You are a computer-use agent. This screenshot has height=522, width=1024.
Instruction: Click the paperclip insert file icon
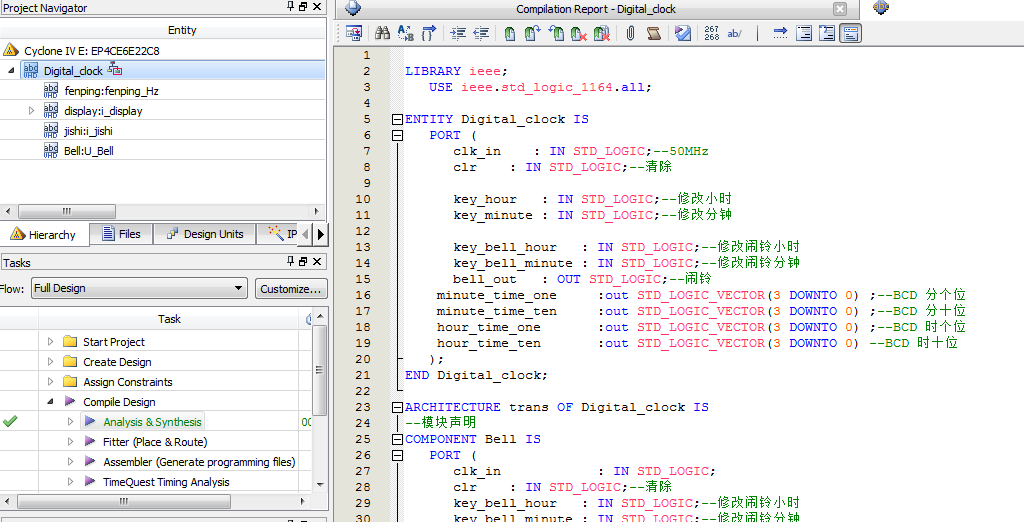point(630,33)
